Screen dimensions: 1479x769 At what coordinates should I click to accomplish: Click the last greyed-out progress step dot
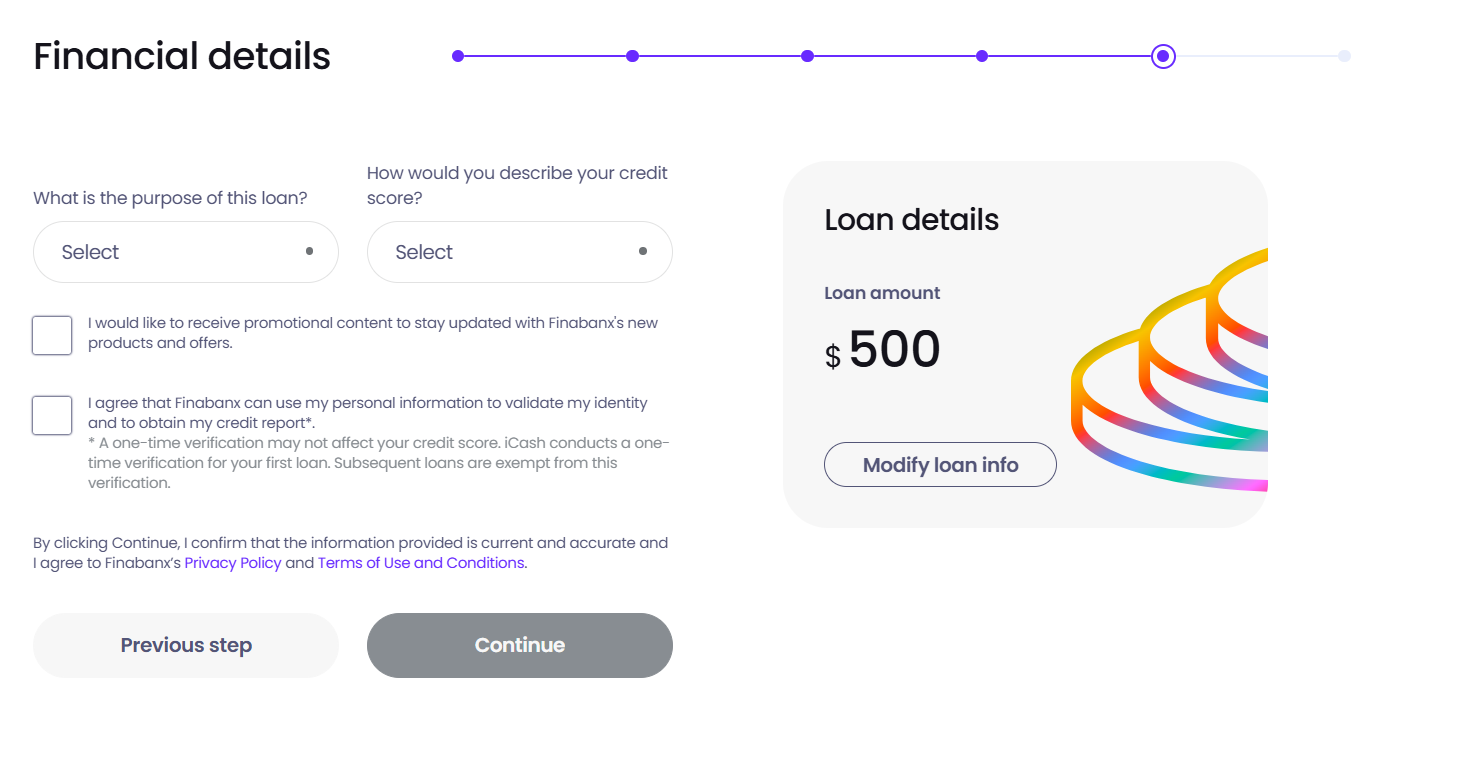1344,56
